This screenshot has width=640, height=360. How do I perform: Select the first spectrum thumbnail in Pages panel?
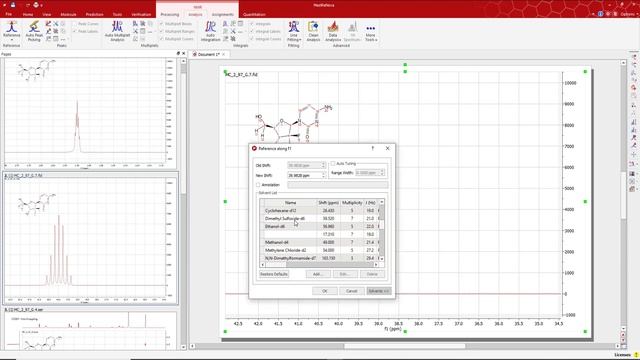pos(90,113)
